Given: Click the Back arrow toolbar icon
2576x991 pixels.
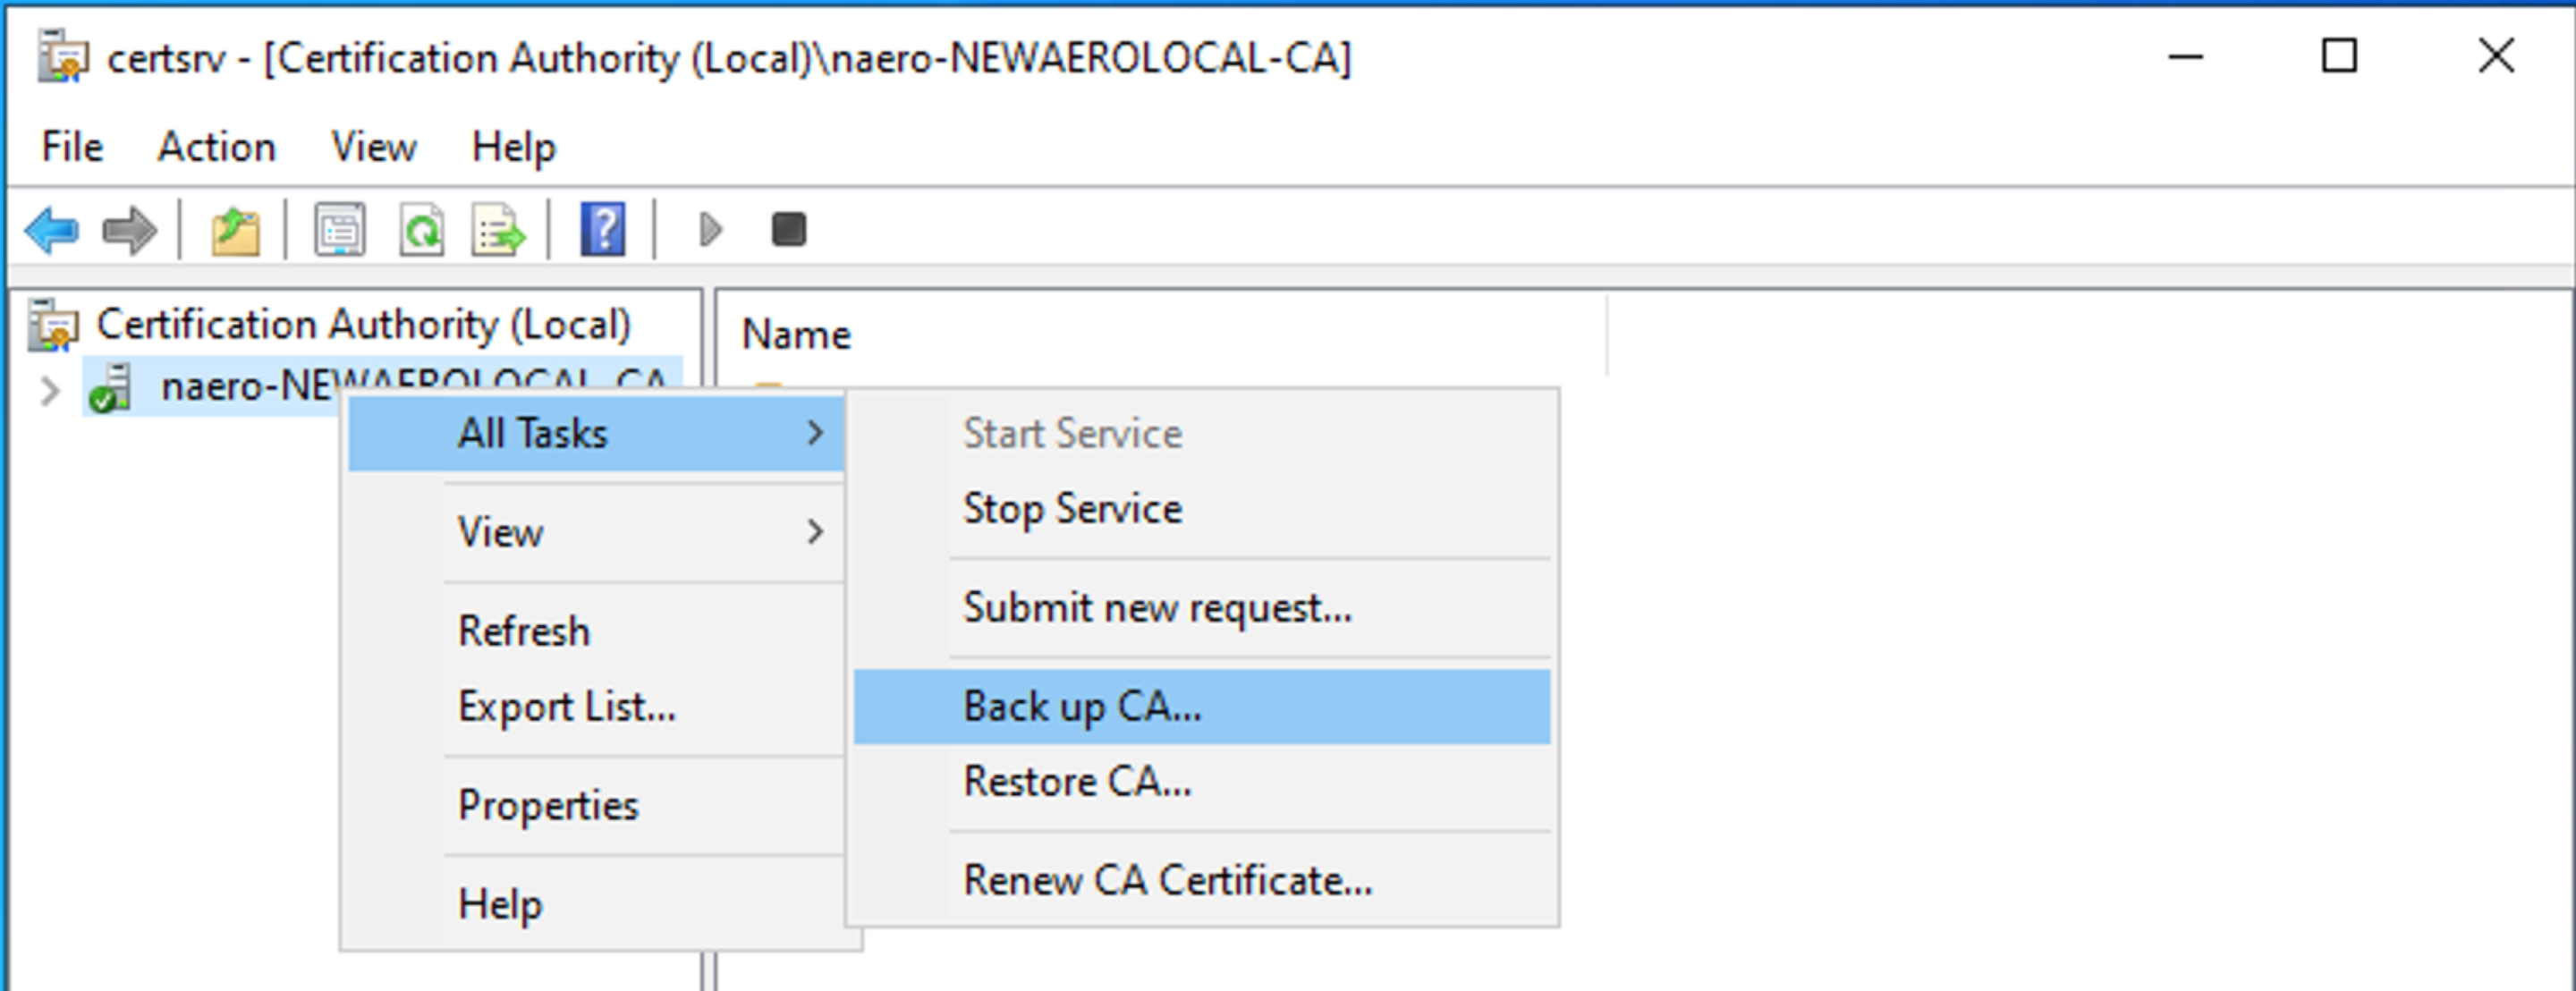Looking at the screenshot, I should pyautogui.click(x=52, y=230).
